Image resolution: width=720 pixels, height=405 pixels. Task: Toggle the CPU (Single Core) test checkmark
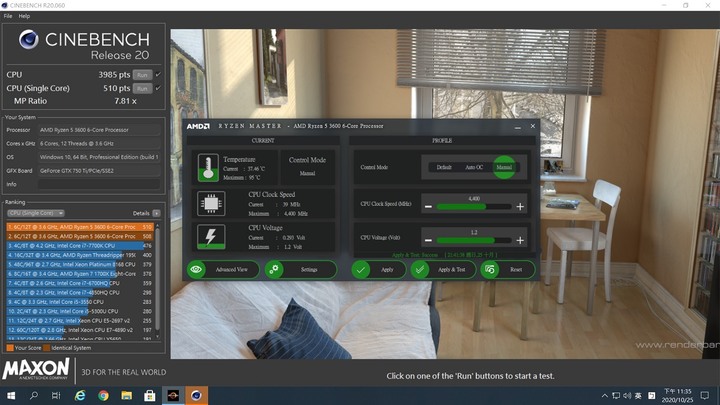coord(158,88)
